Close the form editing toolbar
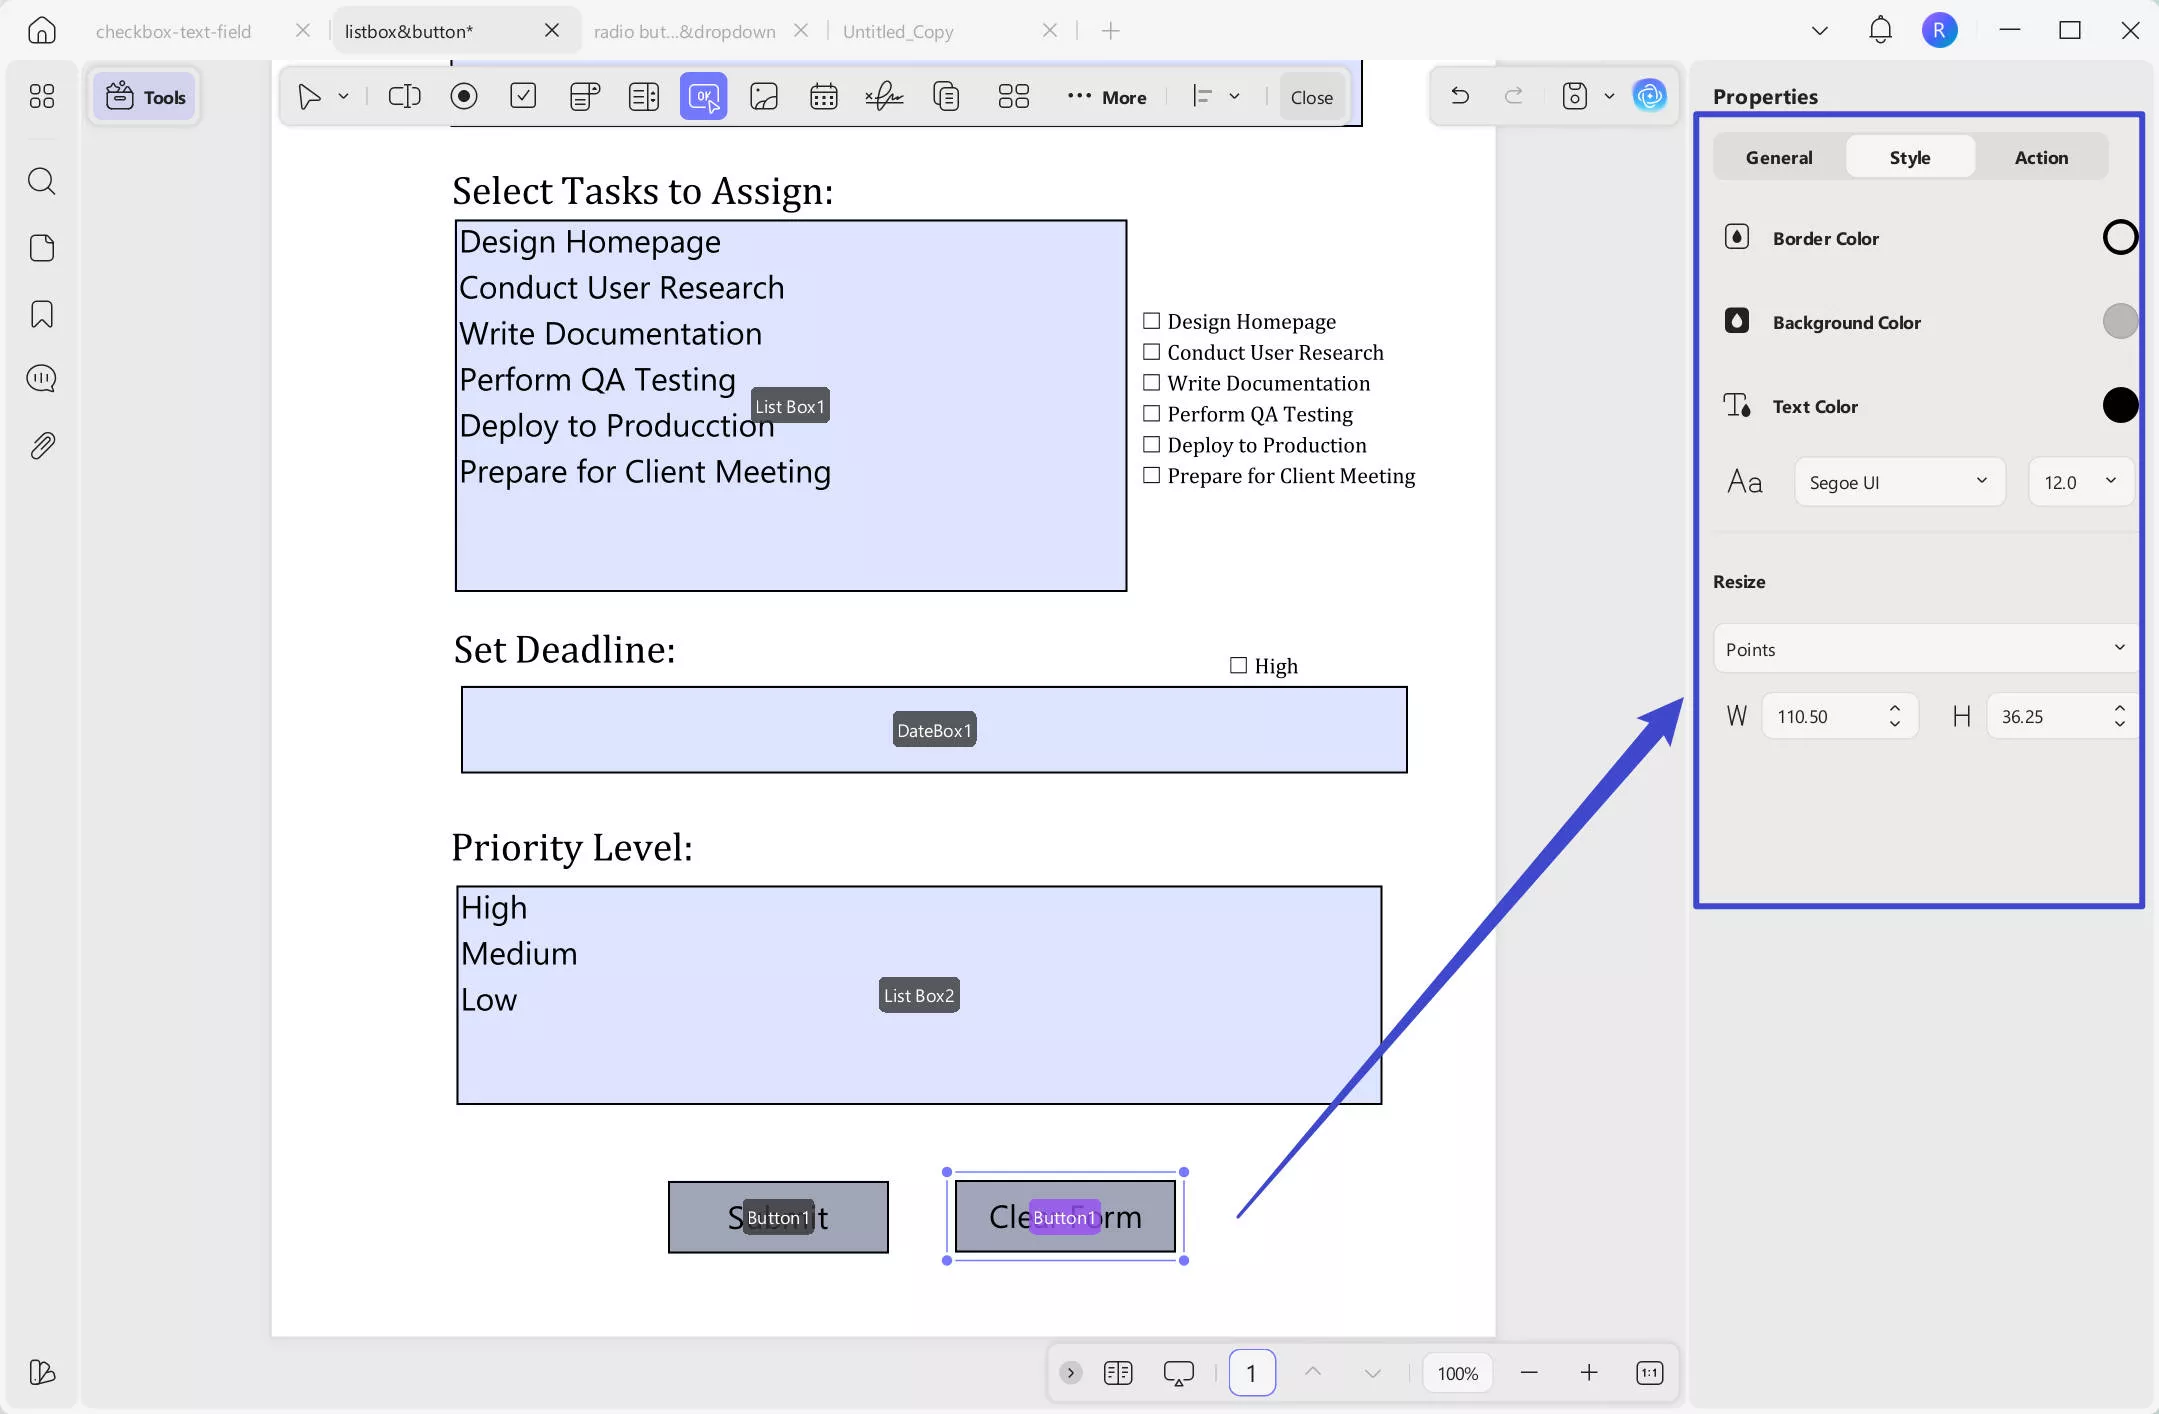 1311,97
